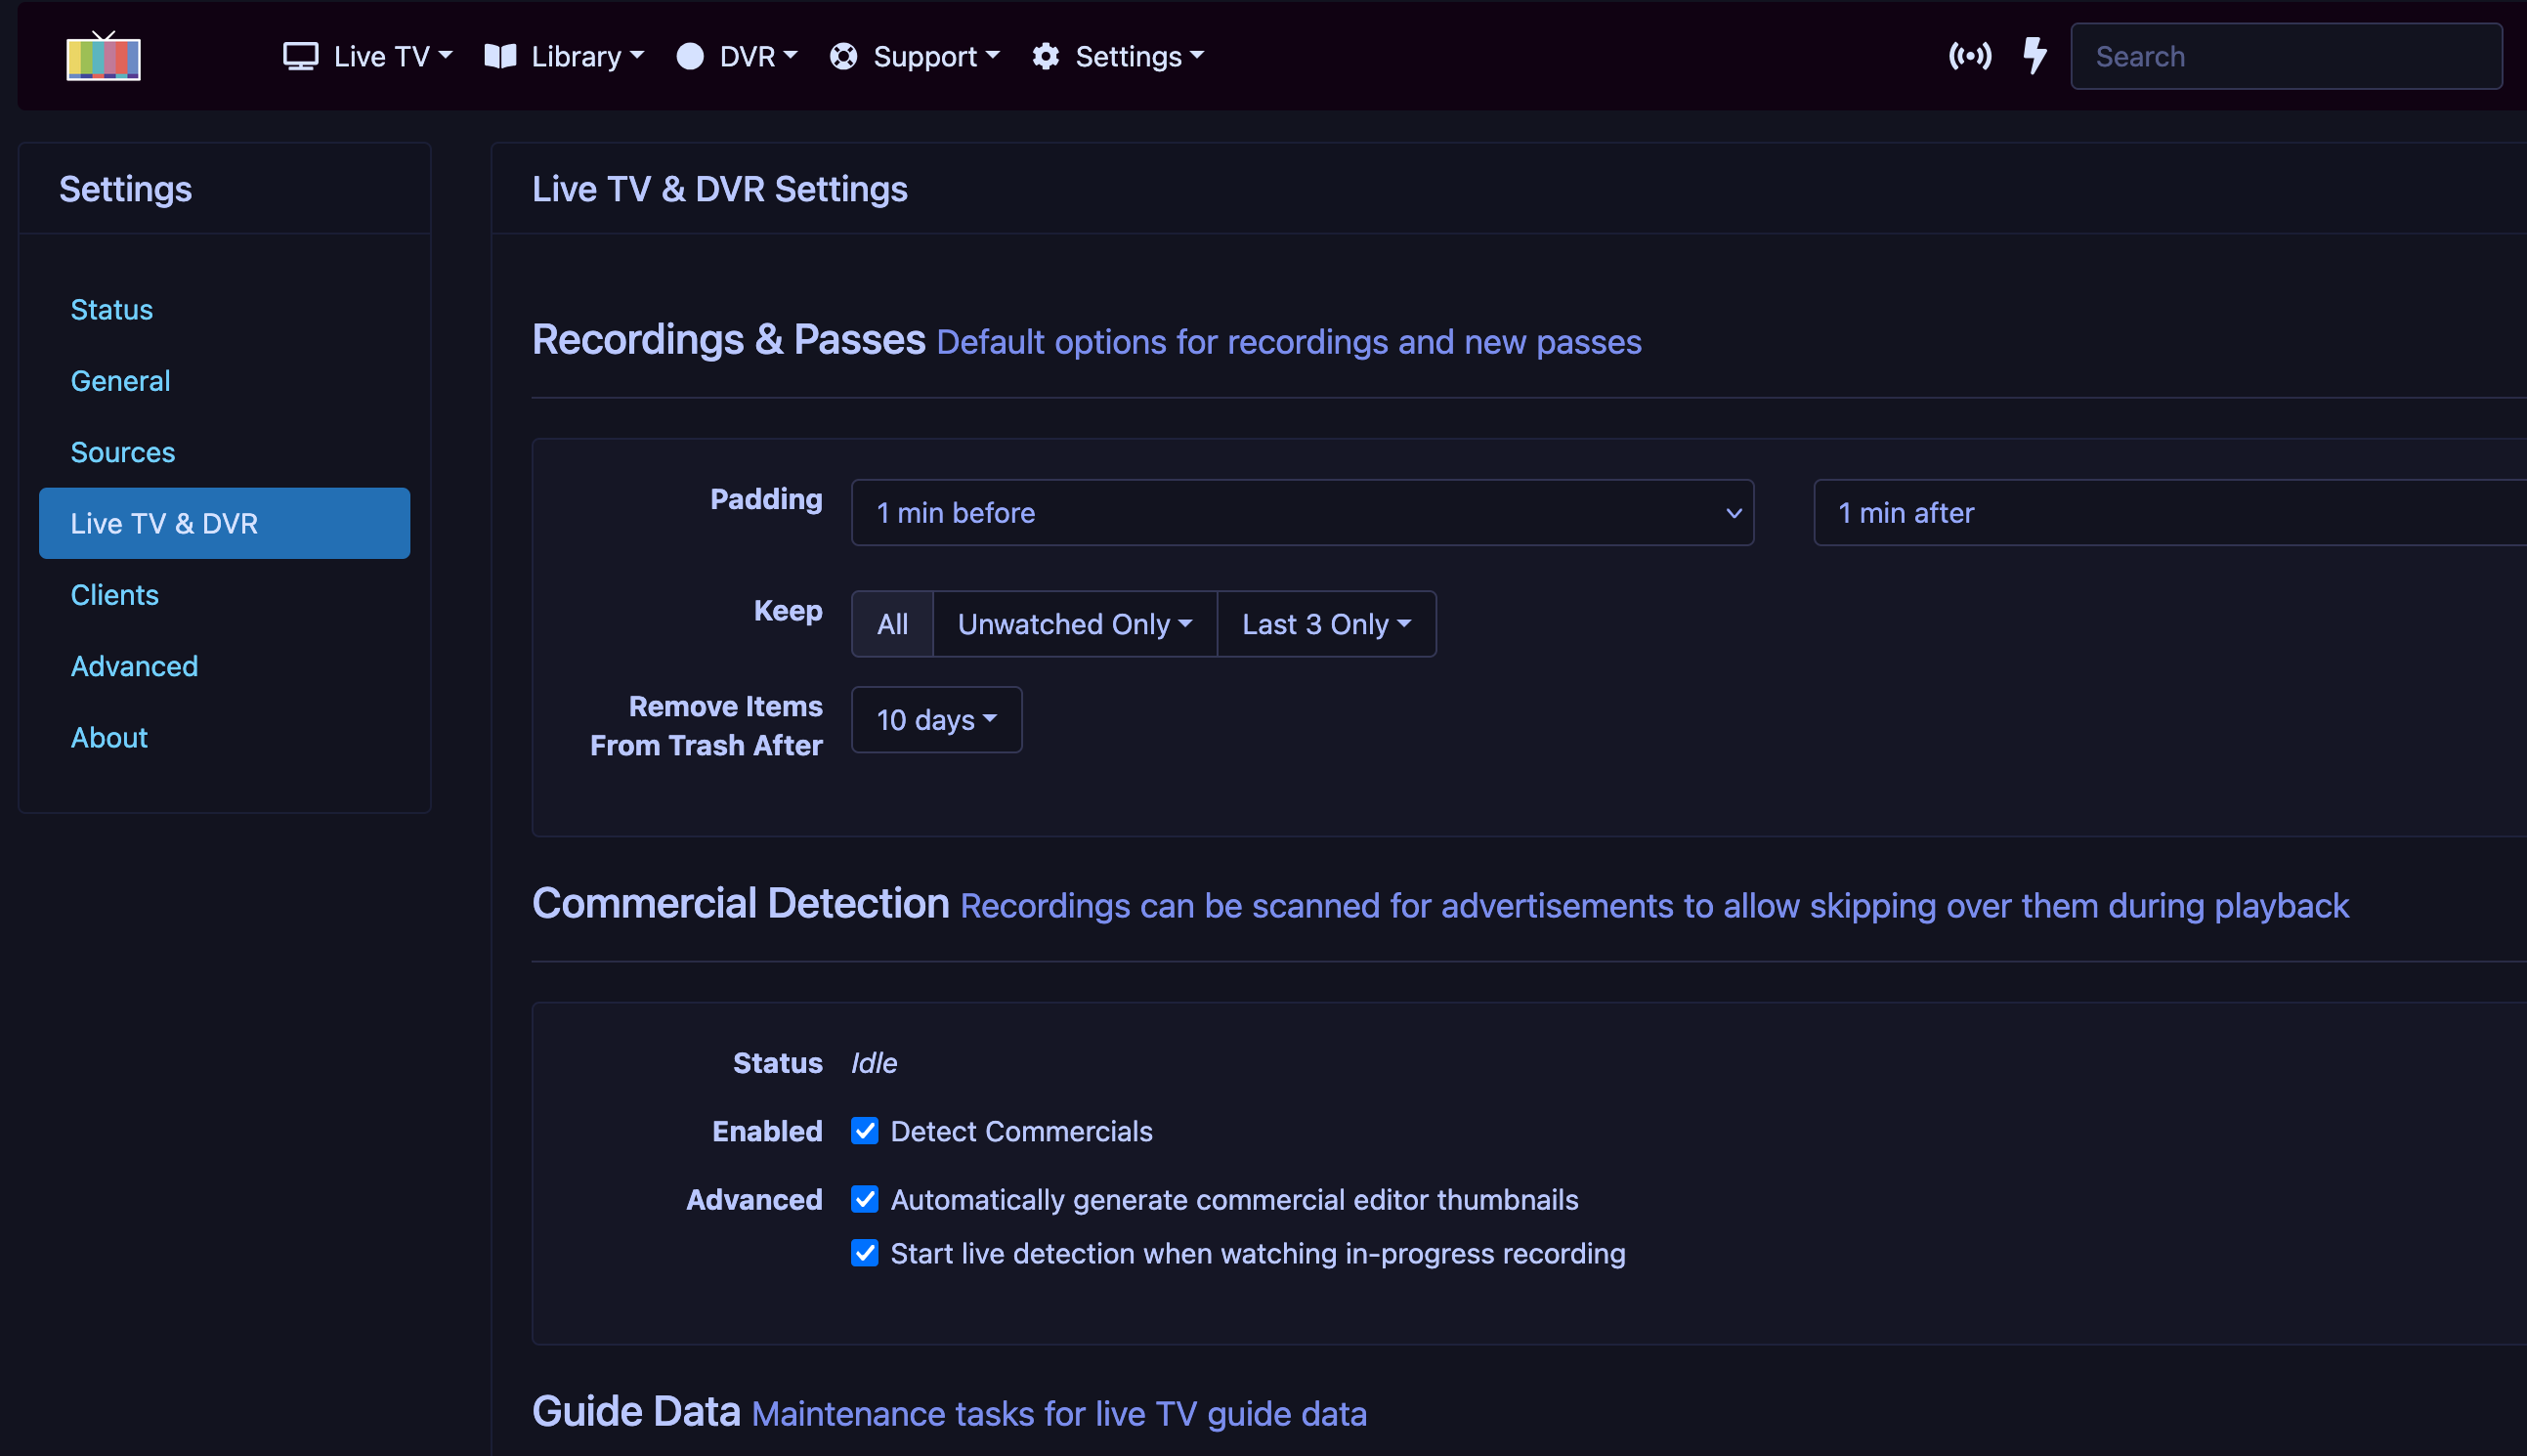Open the Advanced settings link
Screen dimensions: 2527x1456
click(x=134, y=666)
